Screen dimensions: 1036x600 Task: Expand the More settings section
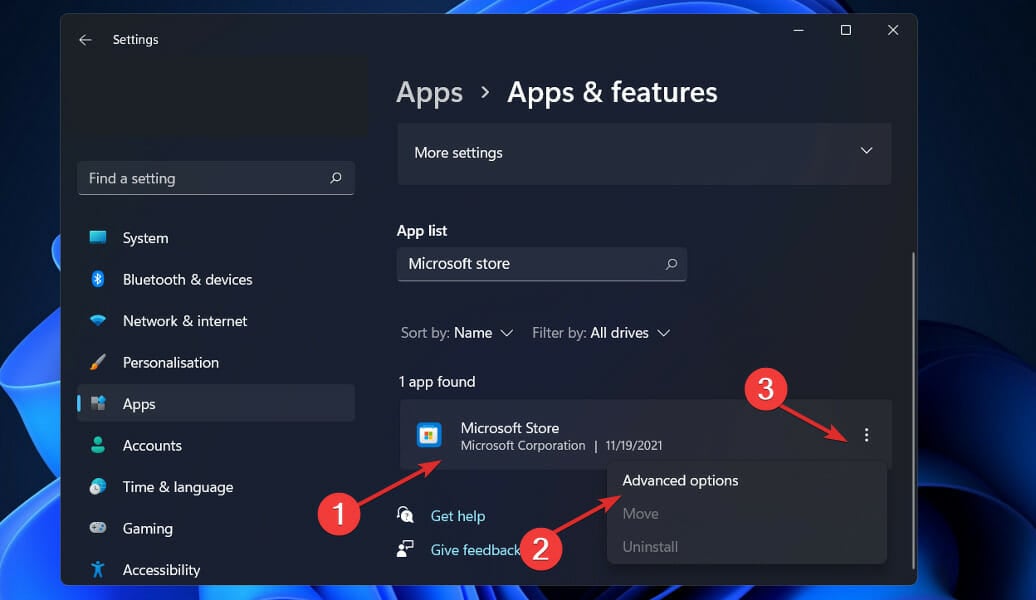tap(644, 153)
